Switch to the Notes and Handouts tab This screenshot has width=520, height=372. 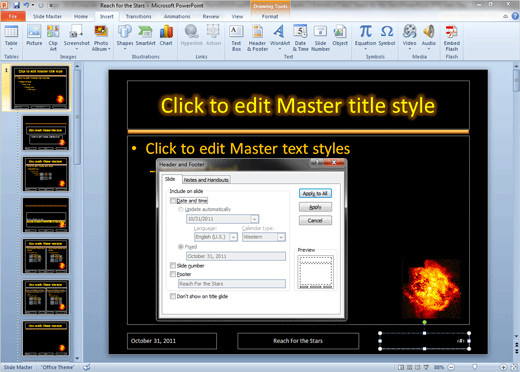(206, 180)
